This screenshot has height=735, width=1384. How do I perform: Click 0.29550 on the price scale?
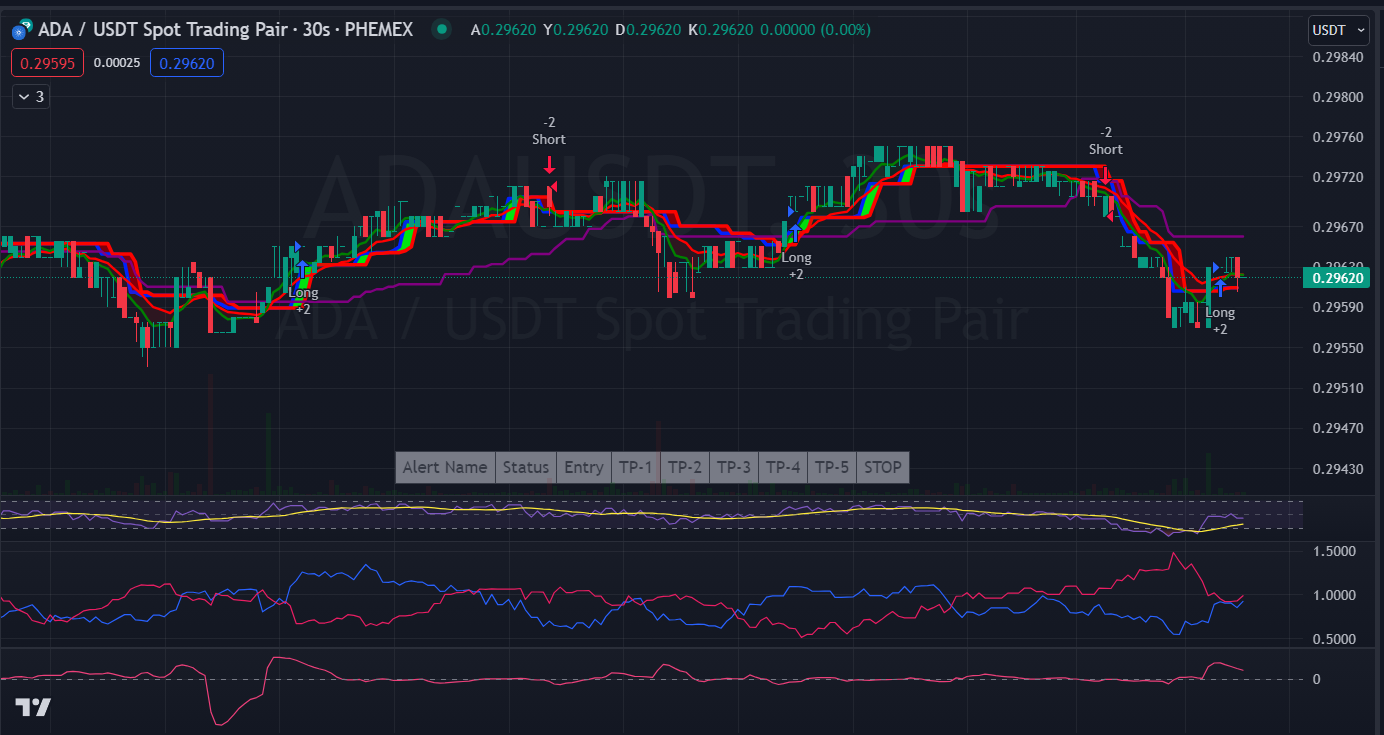pyautogui.click(x=1337, y=348)
